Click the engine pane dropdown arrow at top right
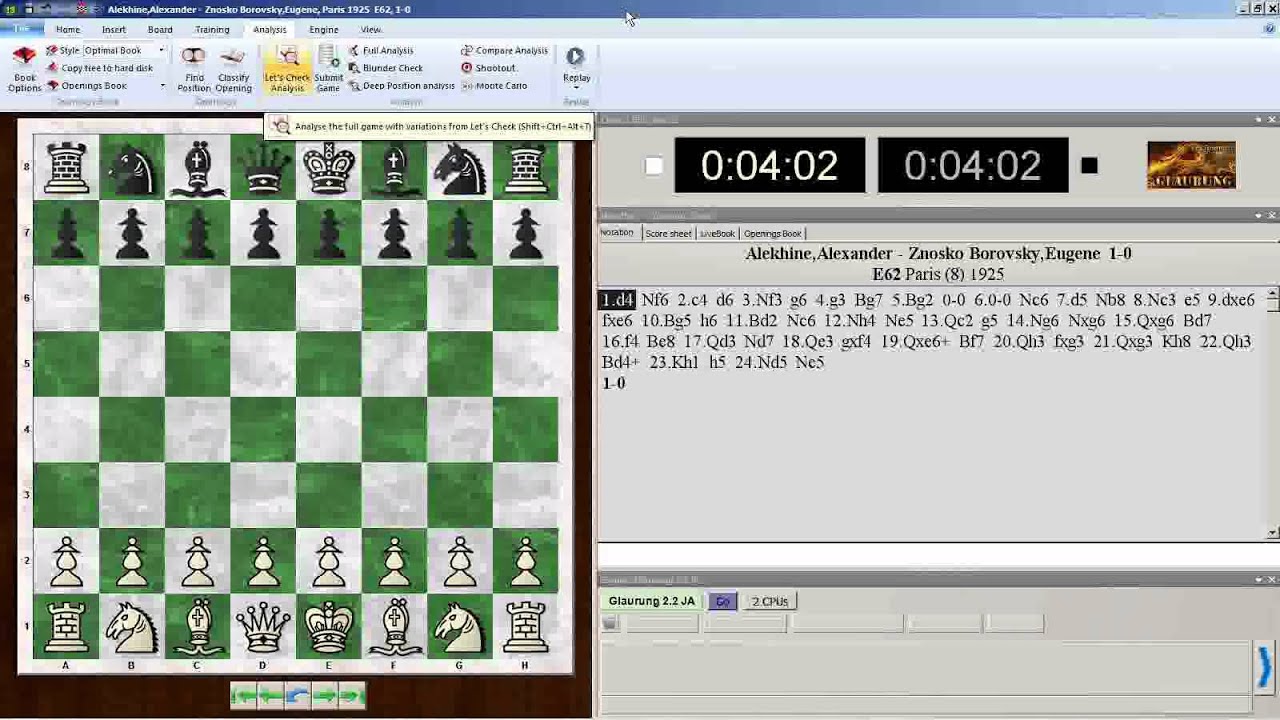This screenshot has height=720, width=1280. 1258,580
